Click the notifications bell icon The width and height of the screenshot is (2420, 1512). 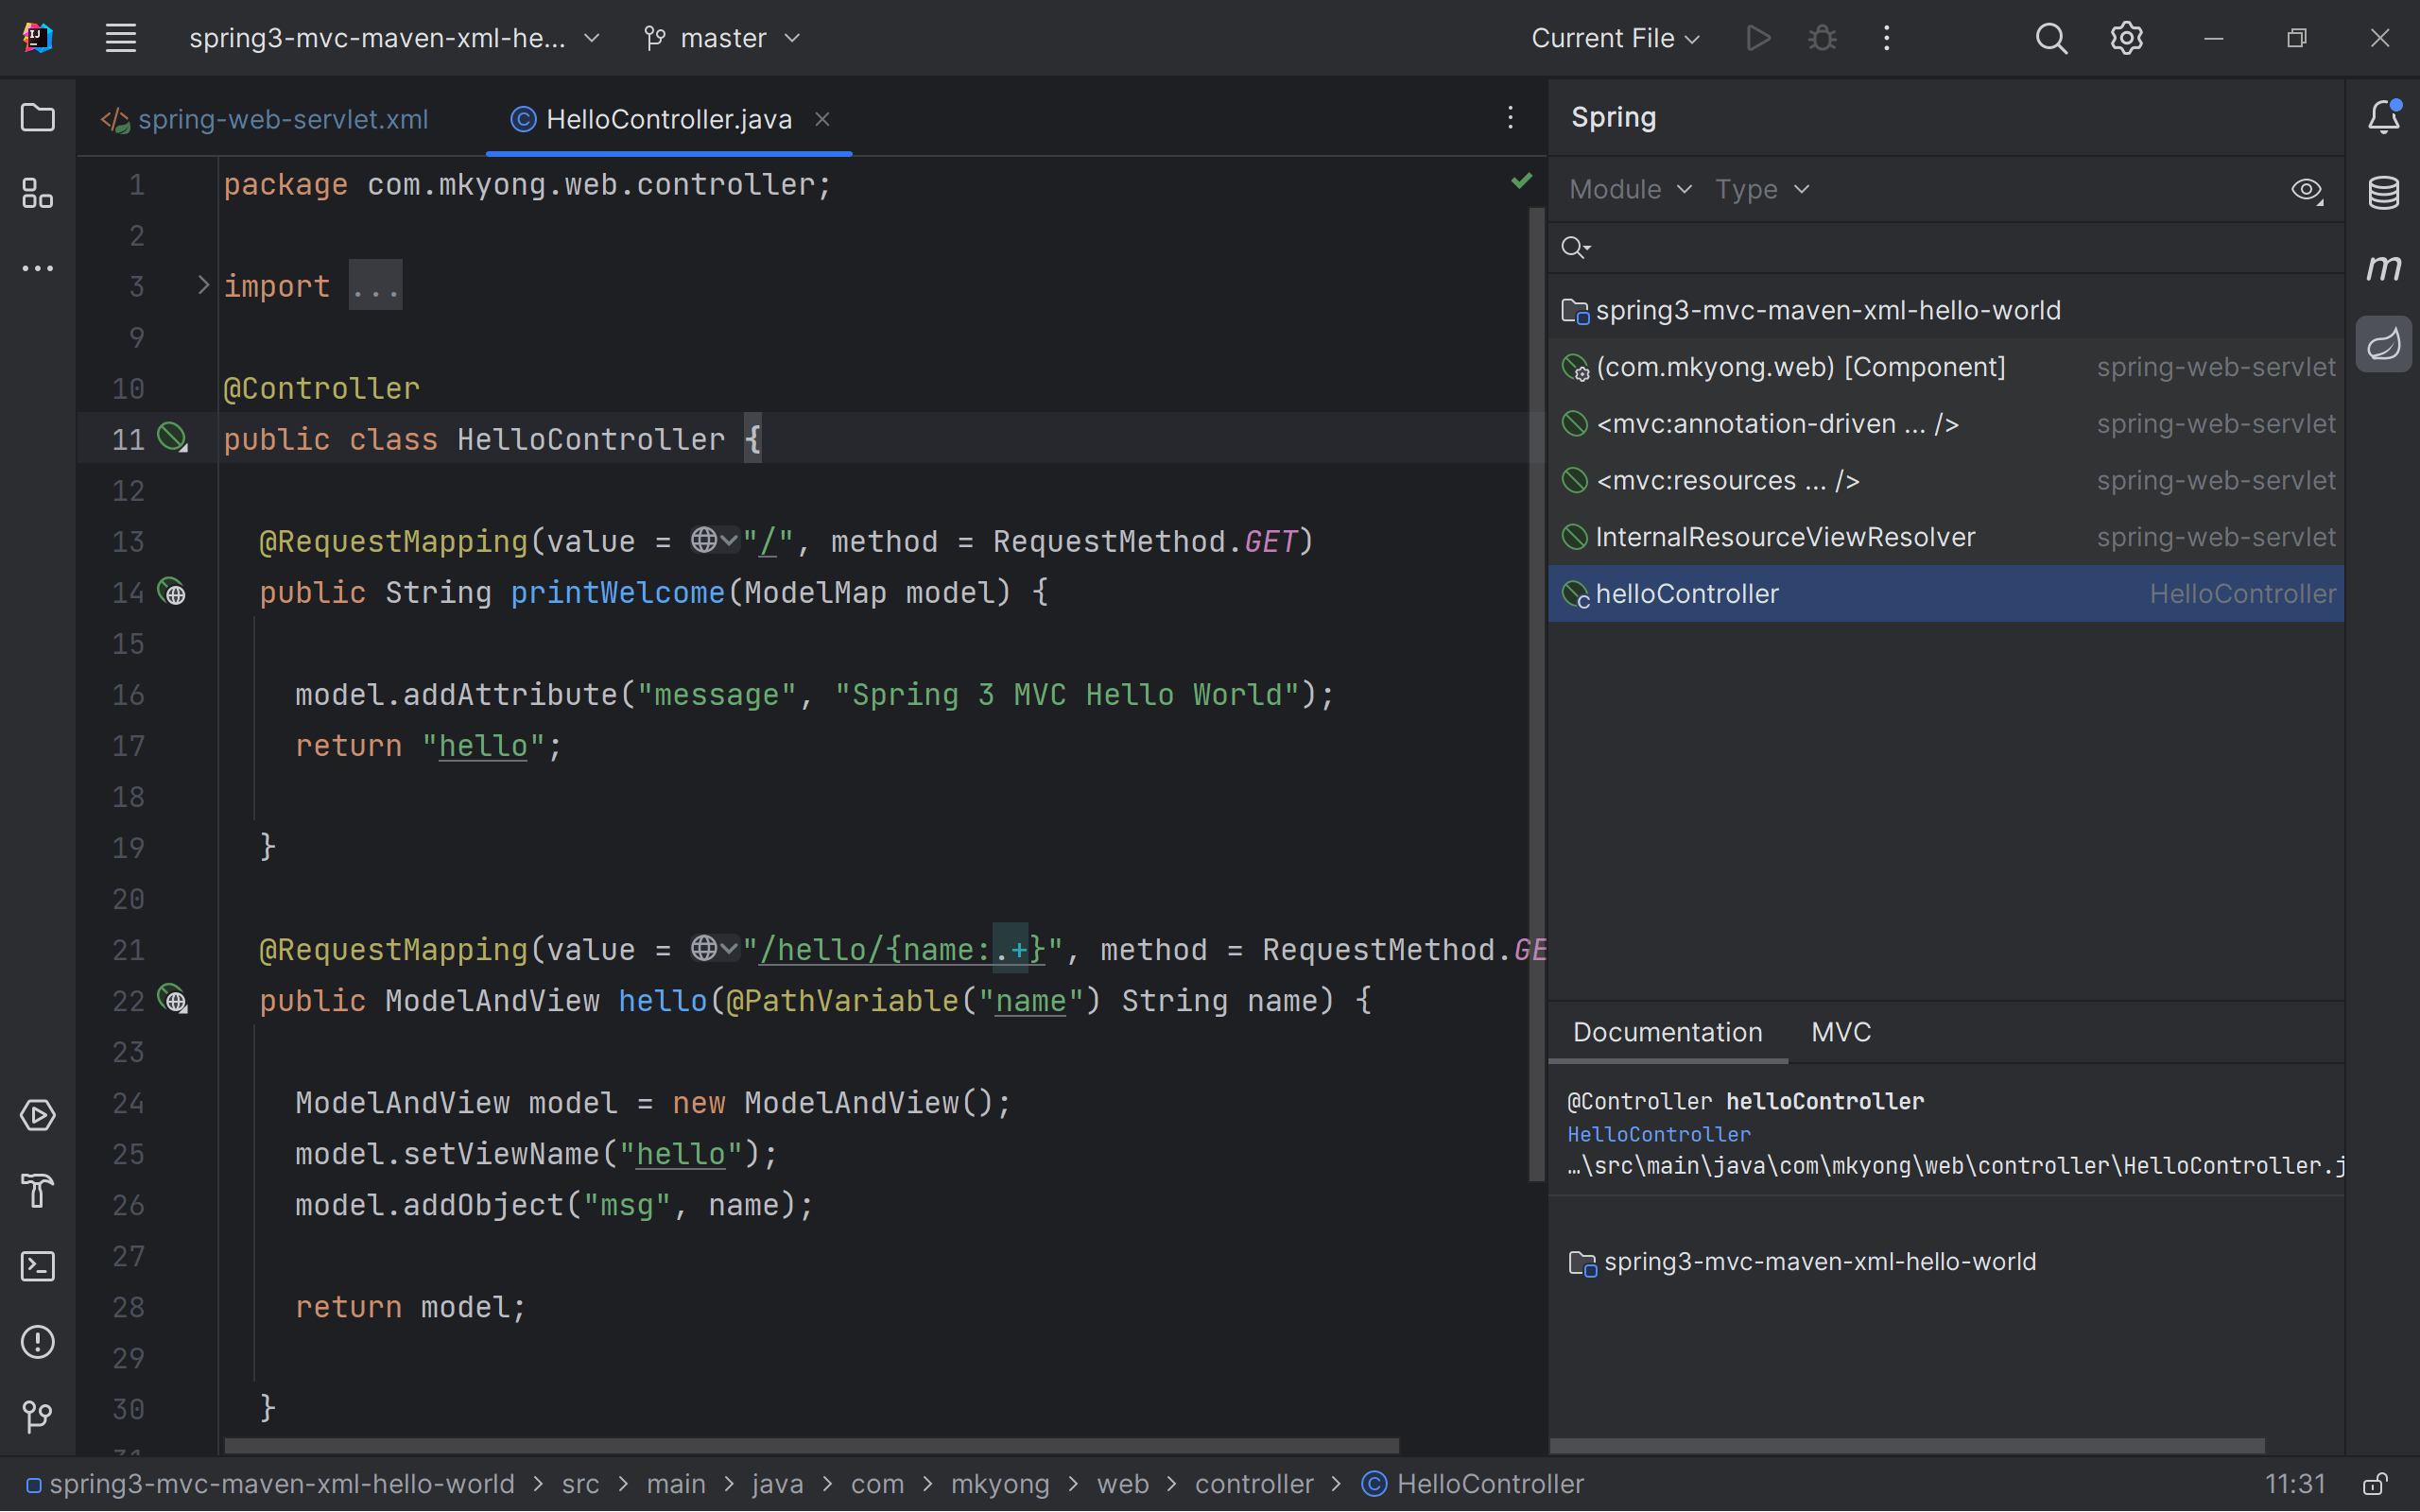2384,115
